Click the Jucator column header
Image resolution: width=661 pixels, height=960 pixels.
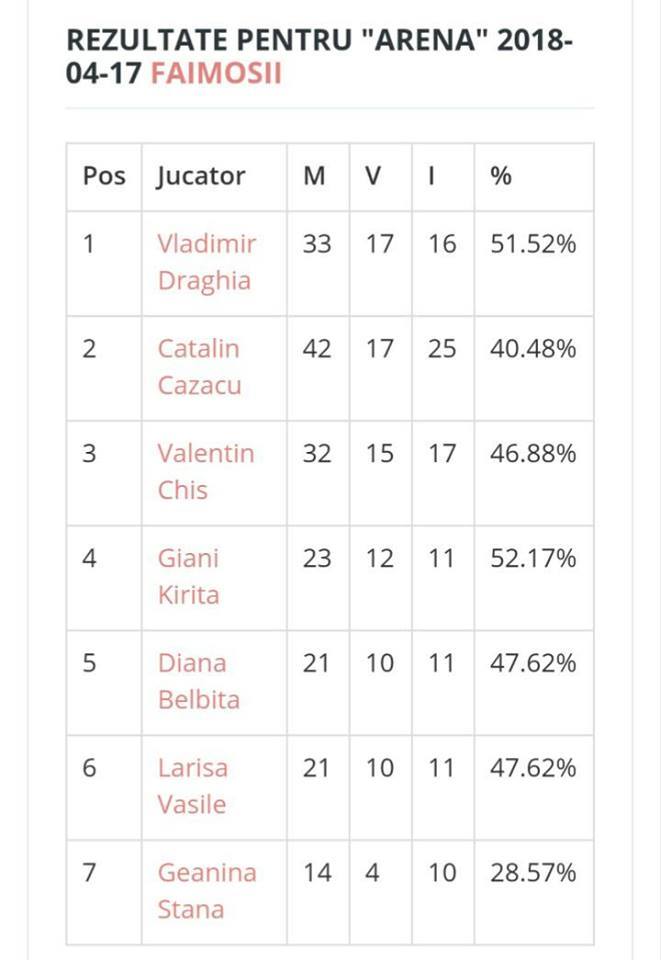pyautogui.click(x=201, y=176)
